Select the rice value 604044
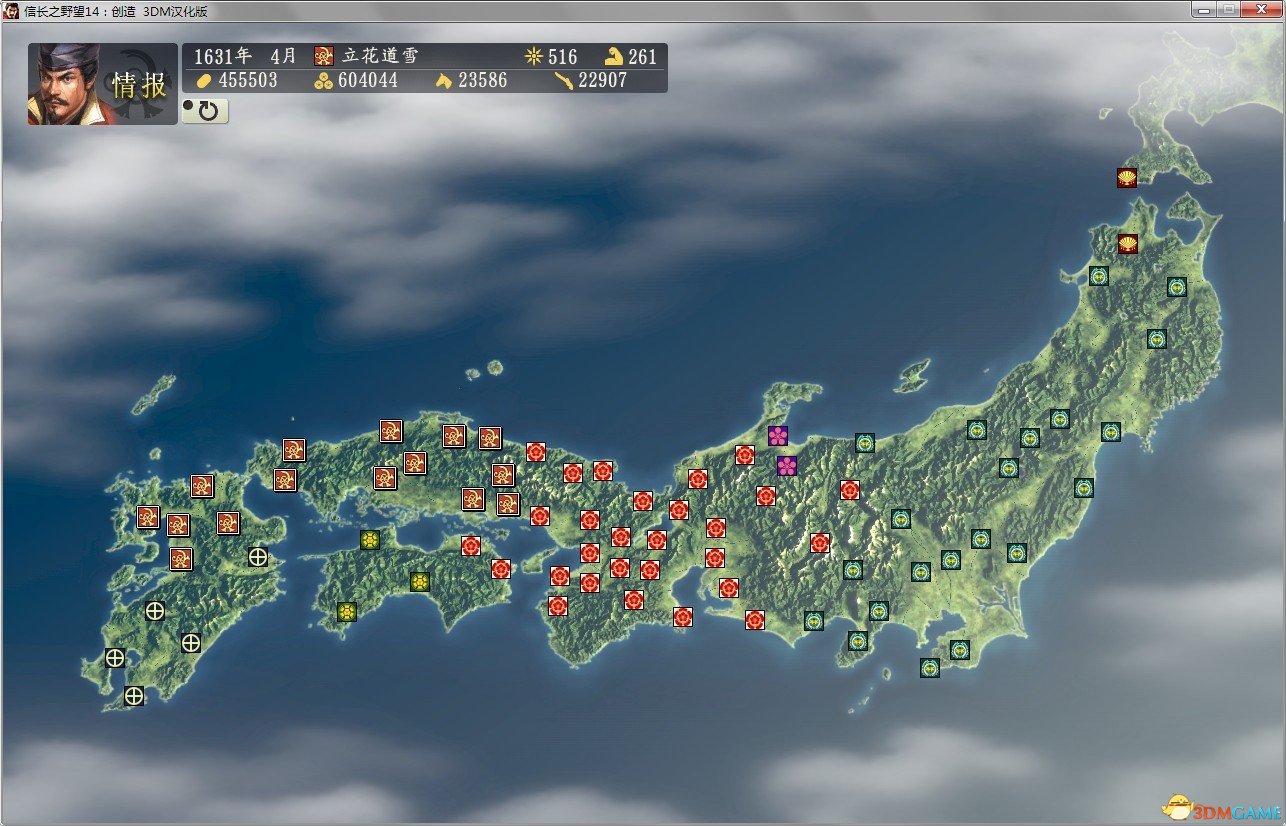1286x826 pixels. (368, 80)
